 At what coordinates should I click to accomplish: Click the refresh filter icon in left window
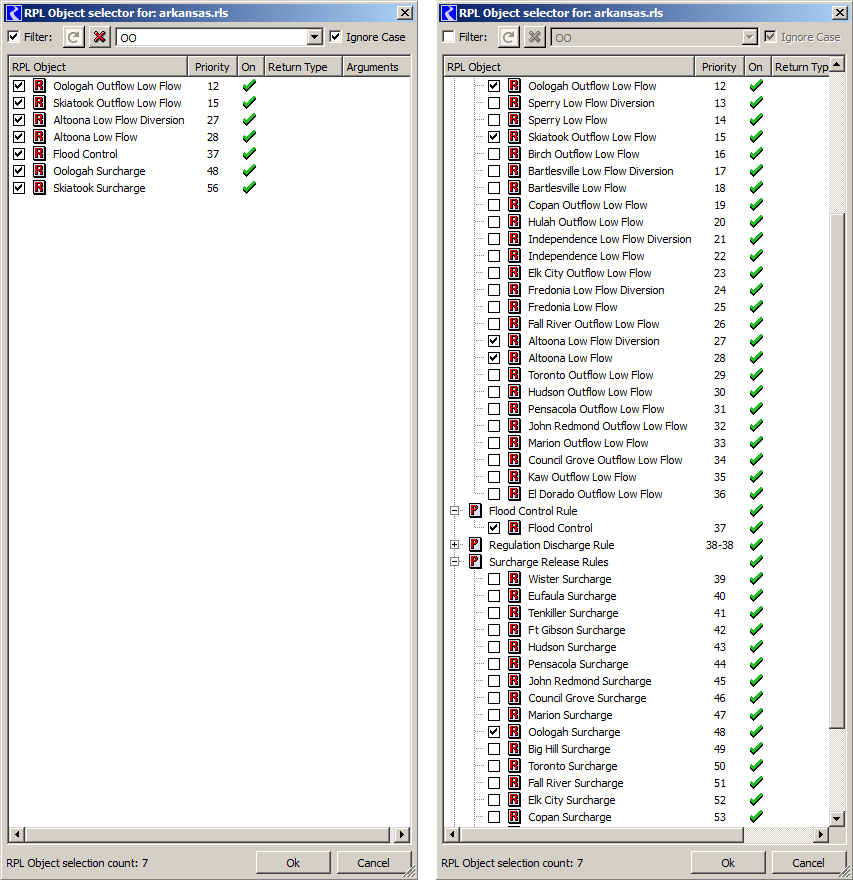74,37
